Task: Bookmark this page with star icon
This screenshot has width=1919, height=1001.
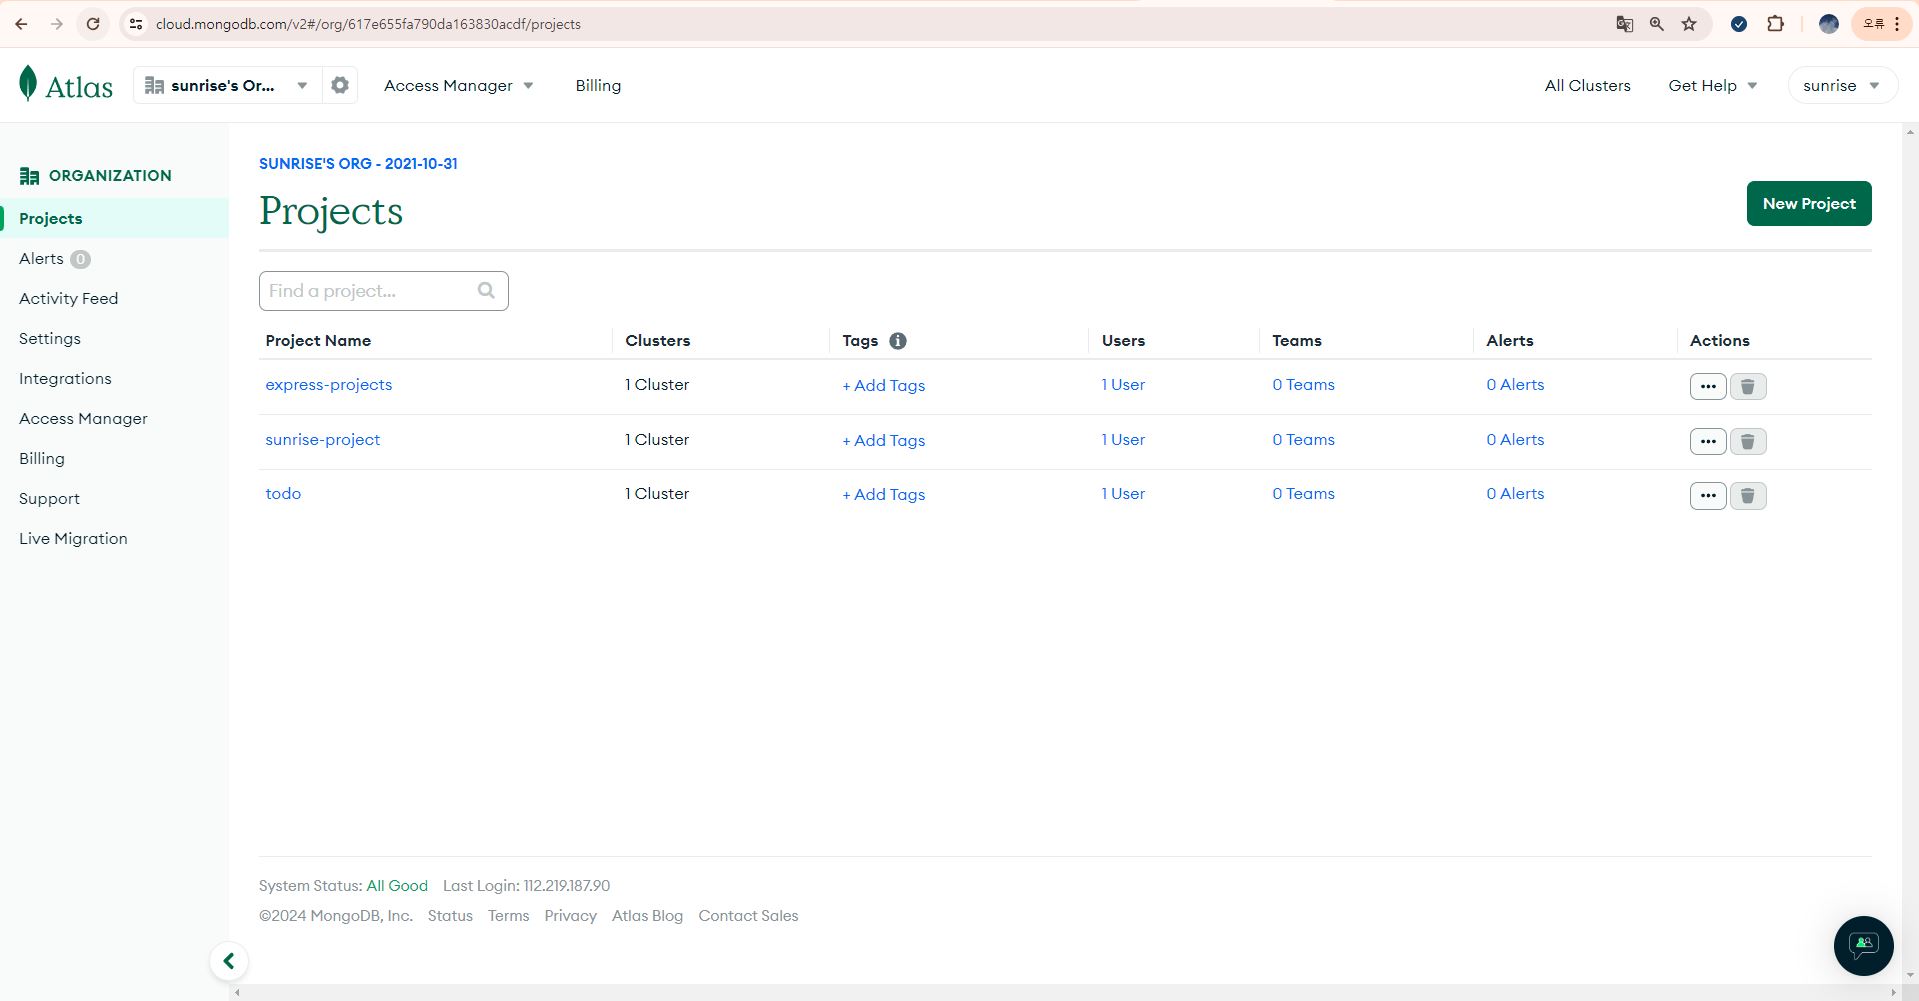Action: click(1689, 24)
